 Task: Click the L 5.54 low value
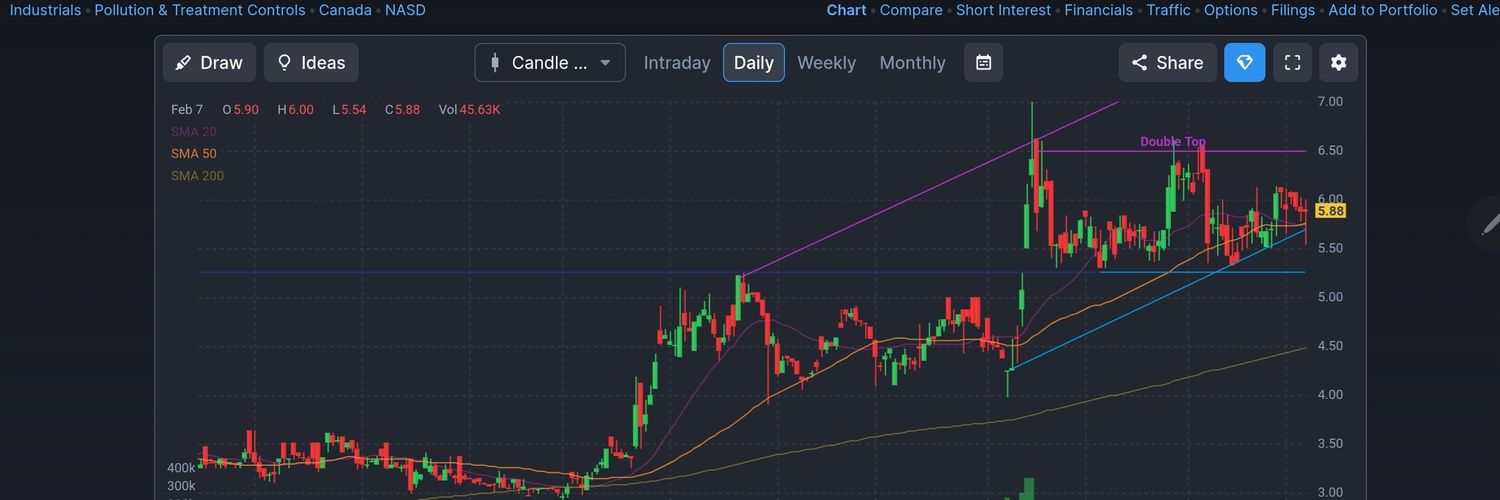pos(349,110)
